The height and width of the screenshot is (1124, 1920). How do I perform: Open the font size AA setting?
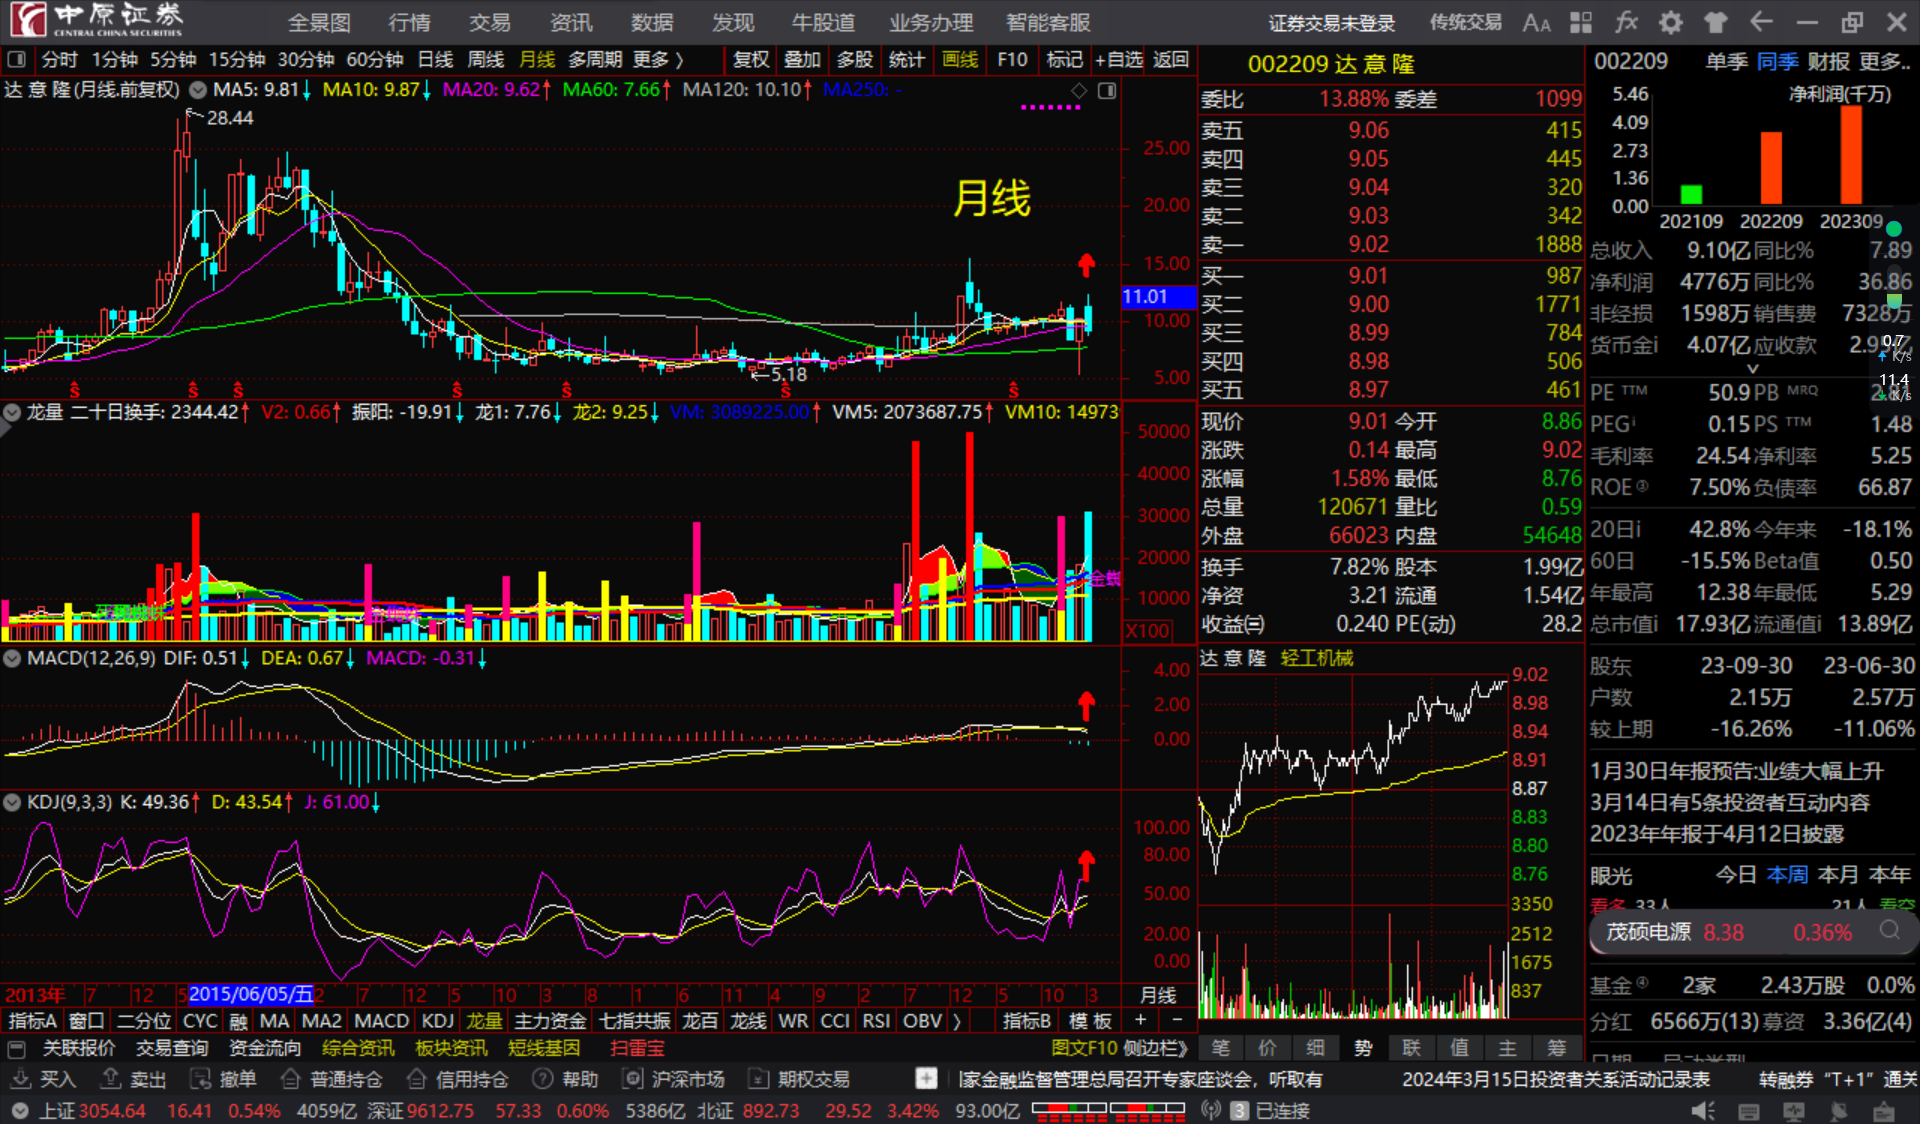tap(1536, 22)
